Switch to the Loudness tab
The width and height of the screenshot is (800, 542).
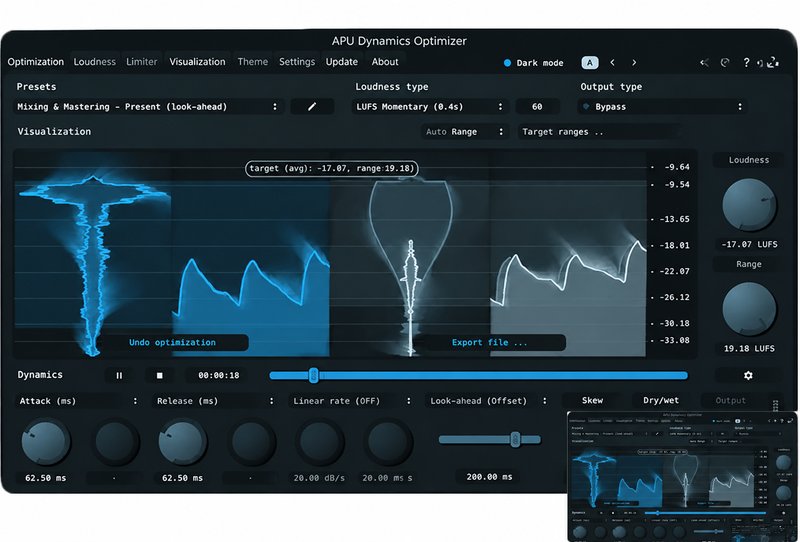(95, 62)
